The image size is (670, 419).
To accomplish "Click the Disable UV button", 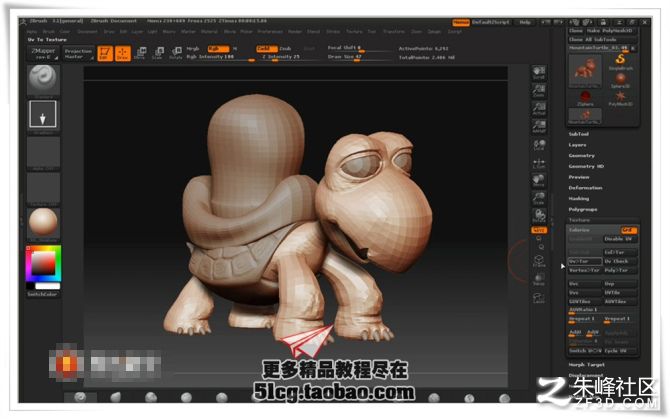I will click(x=620, y=239).
